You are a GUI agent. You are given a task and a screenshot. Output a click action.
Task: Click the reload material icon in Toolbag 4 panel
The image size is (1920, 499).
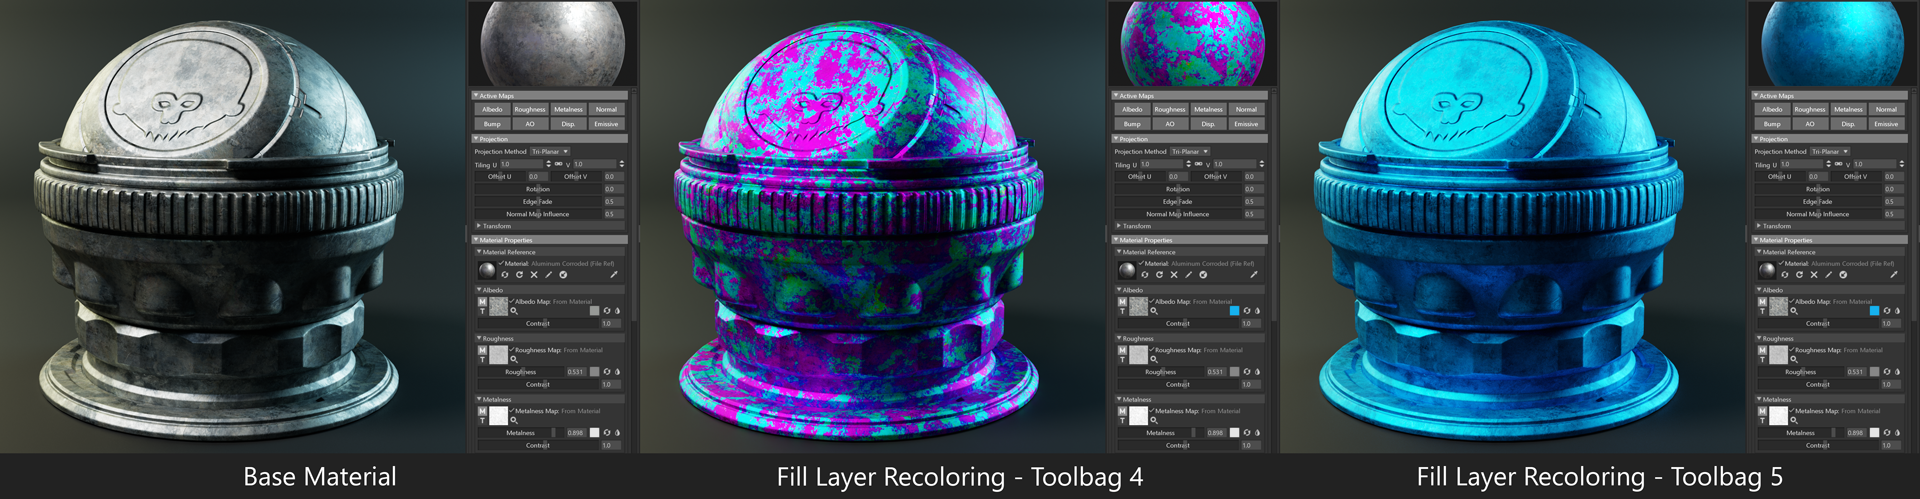pos(1159,274)
